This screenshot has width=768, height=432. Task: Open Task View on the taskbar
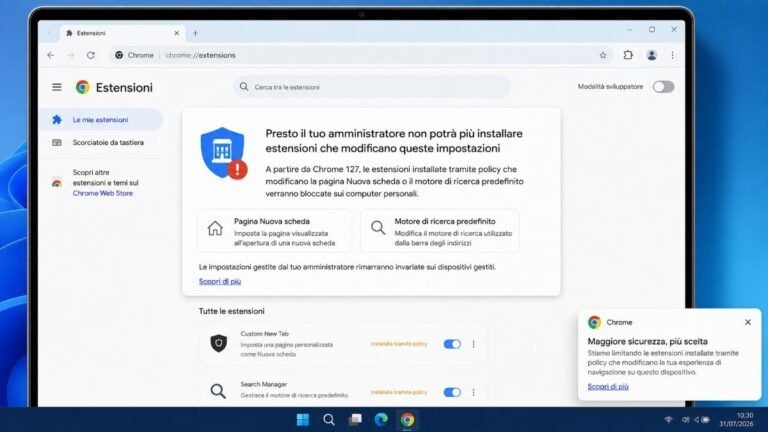coord(355,420)
